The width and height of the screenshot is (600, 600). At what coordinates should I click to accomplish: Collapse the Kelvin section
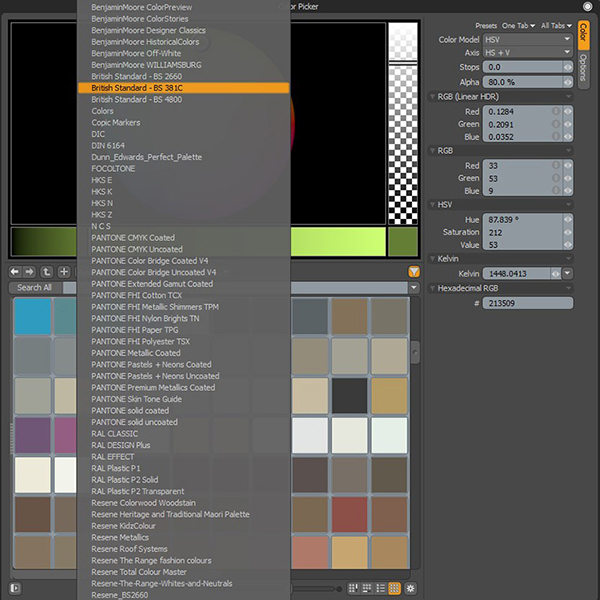pyautogui.click(x=432, y=259)
